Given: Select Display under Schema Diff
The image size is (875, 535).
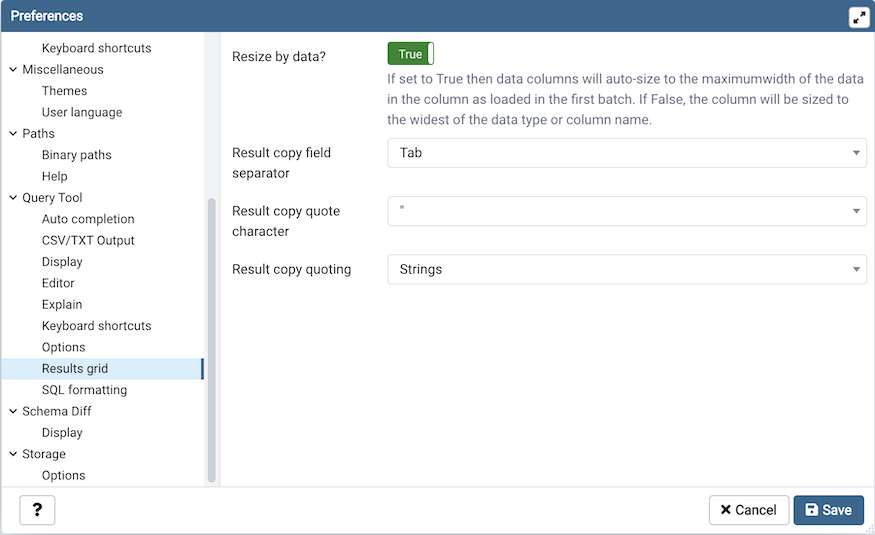Looking at the screenshot, I should 62,433.
